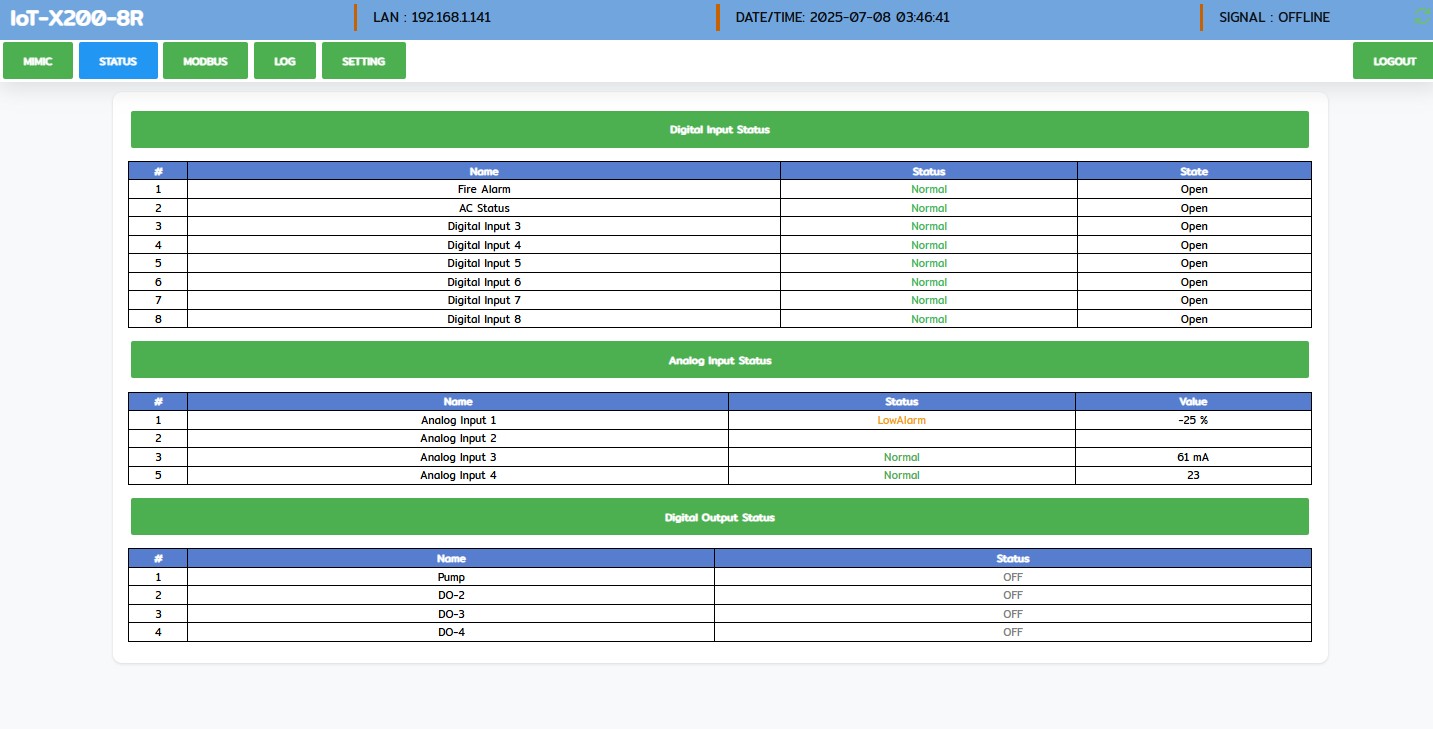
Task: Open the SETTING page
Action: (x=363, y=61)
